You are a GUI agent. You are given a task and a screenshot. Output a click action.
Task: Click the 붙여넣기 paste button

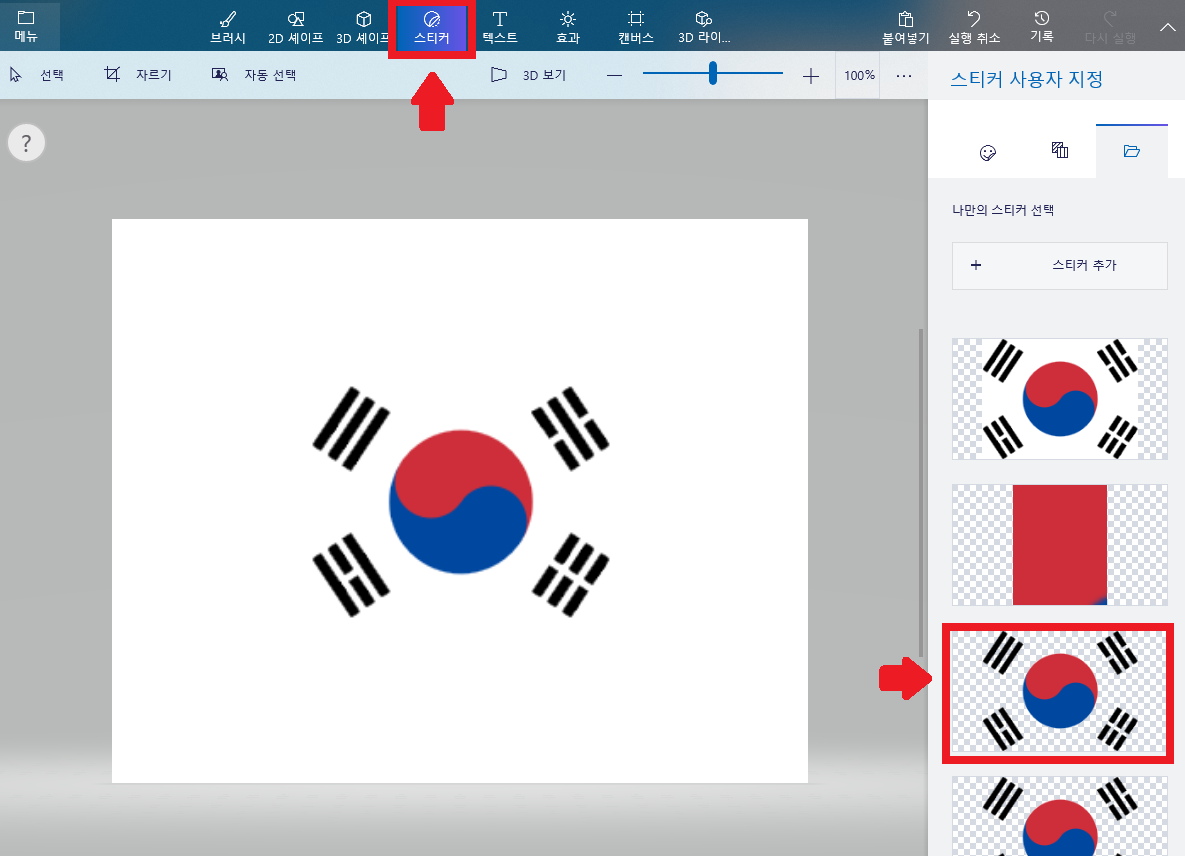(x=905, y=27)
